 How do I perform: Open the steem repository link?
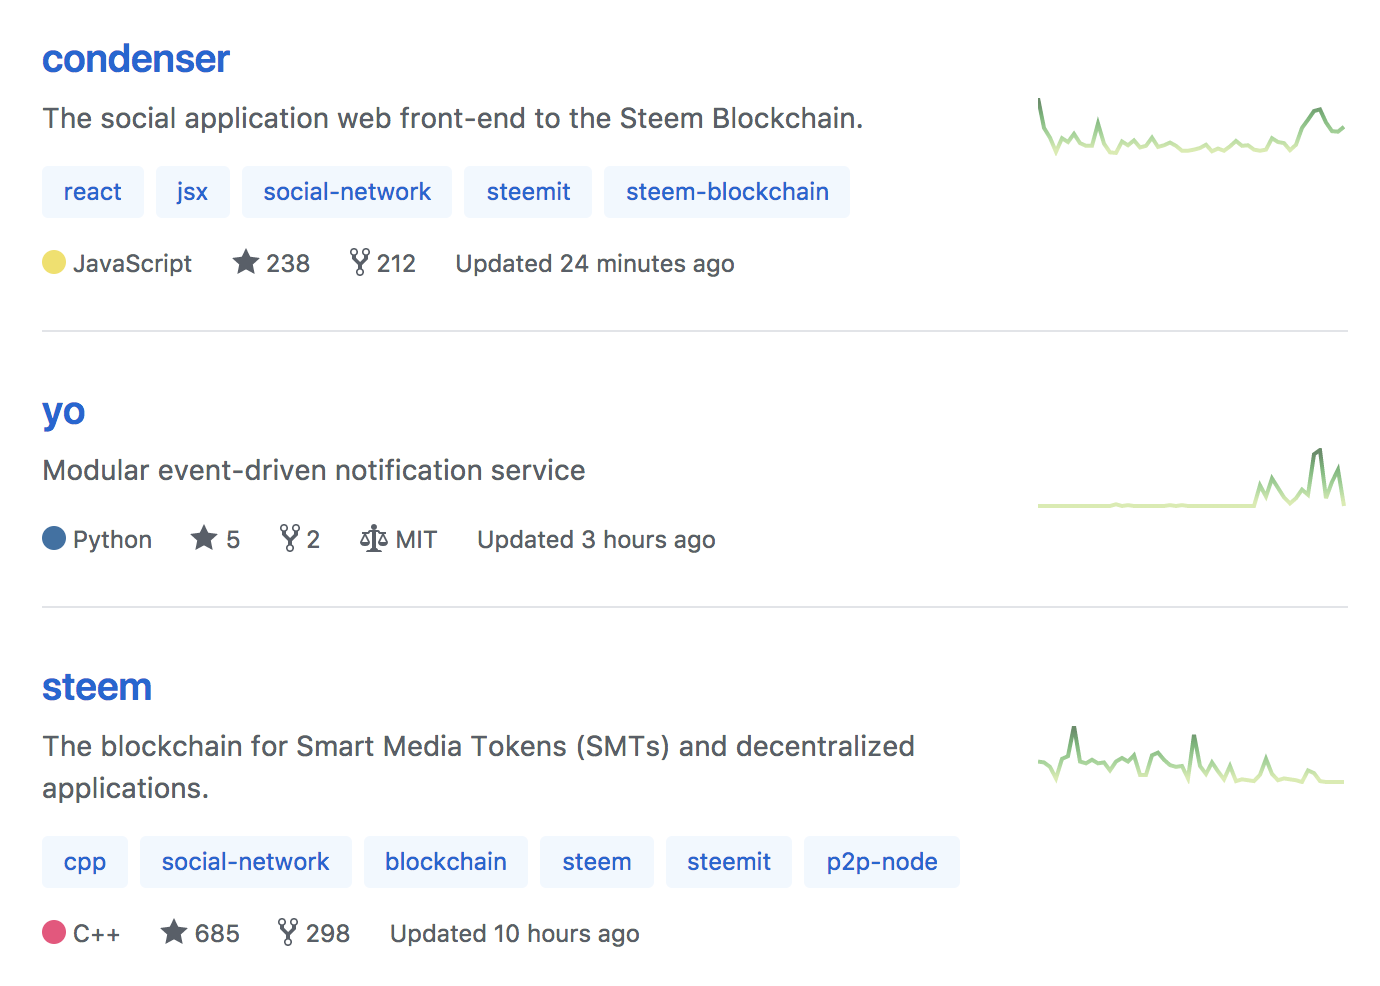coord(97,687)
